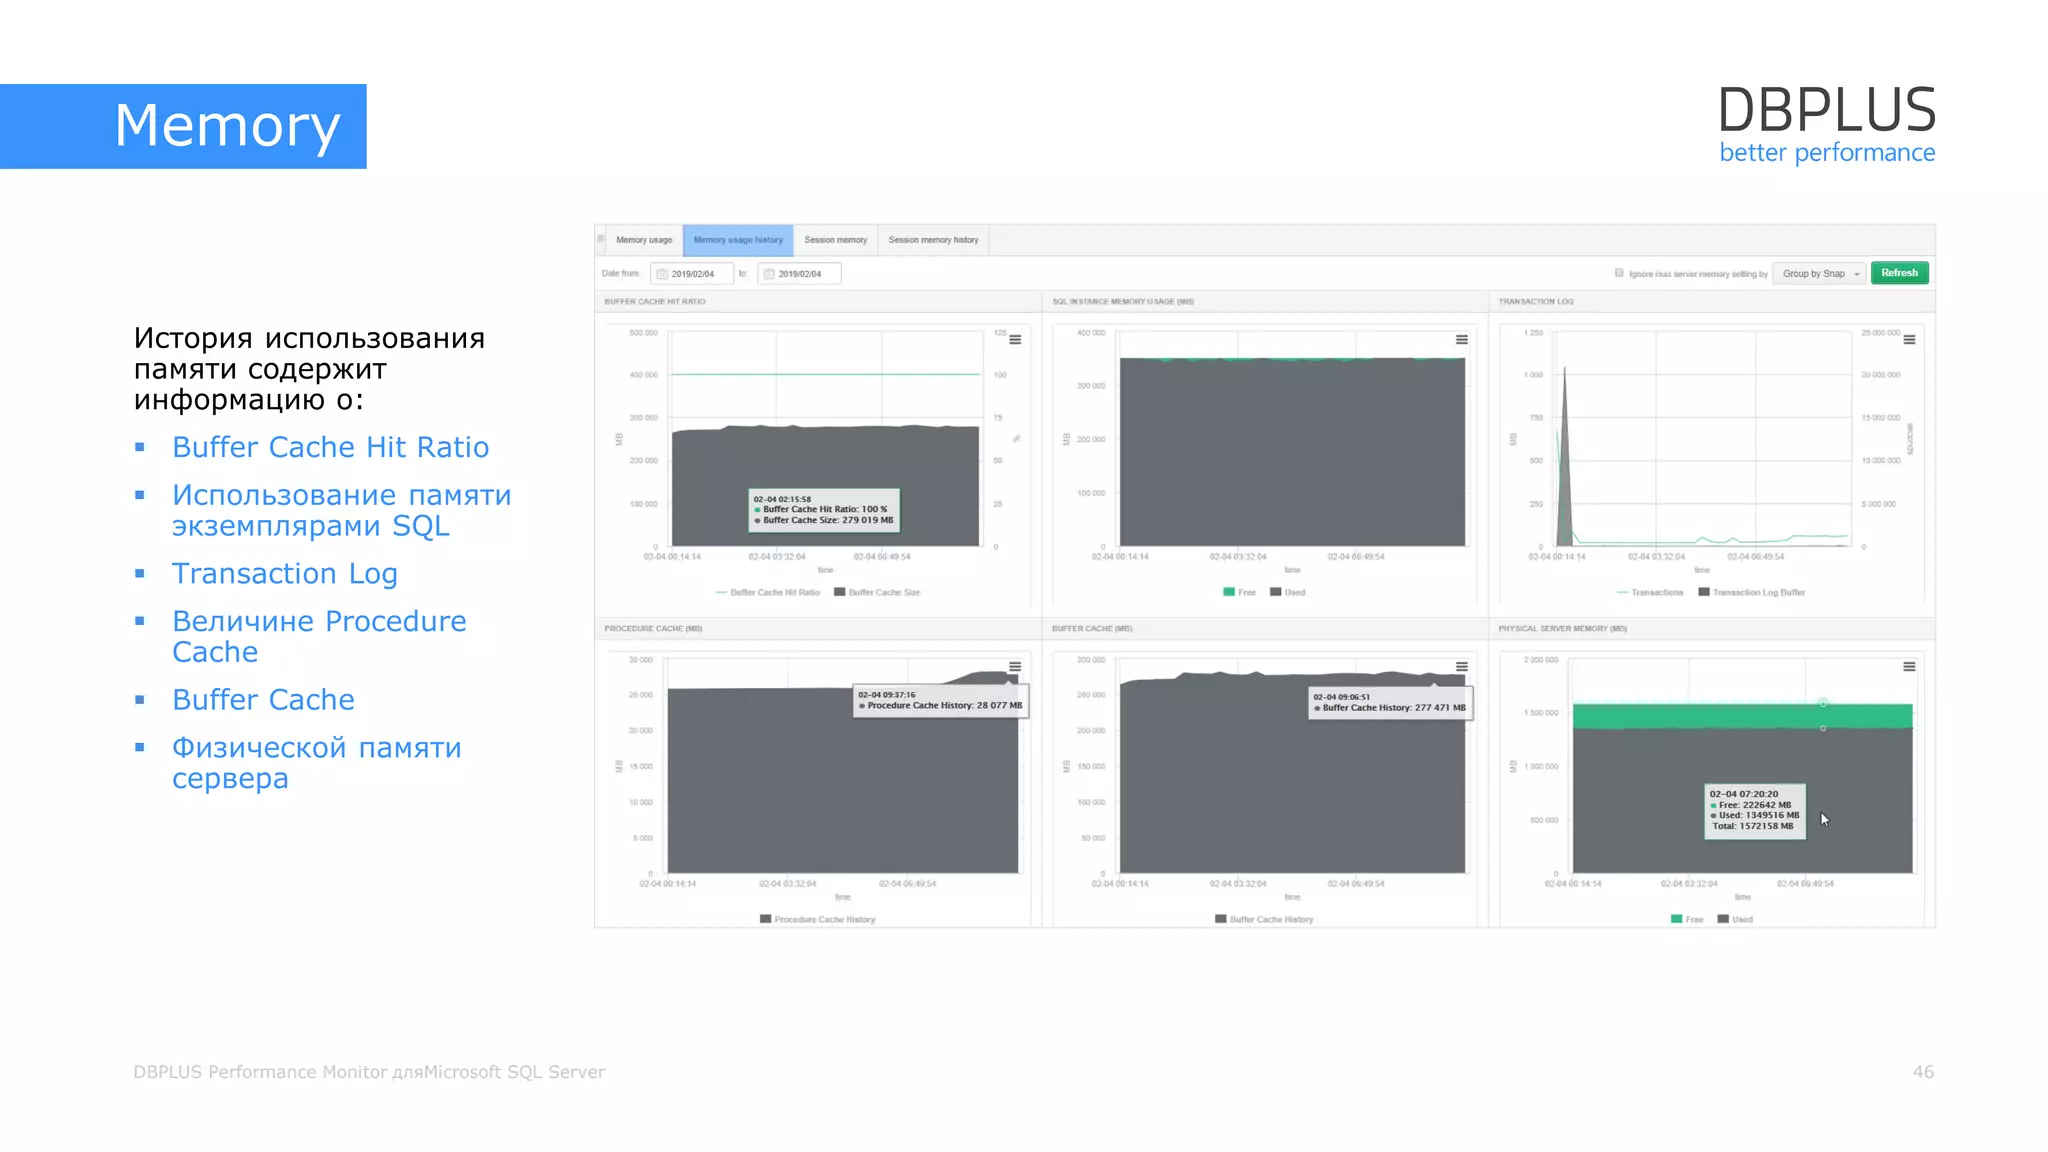Toggle Transaction Log Buffer legend series

(x=1752, y=592)
